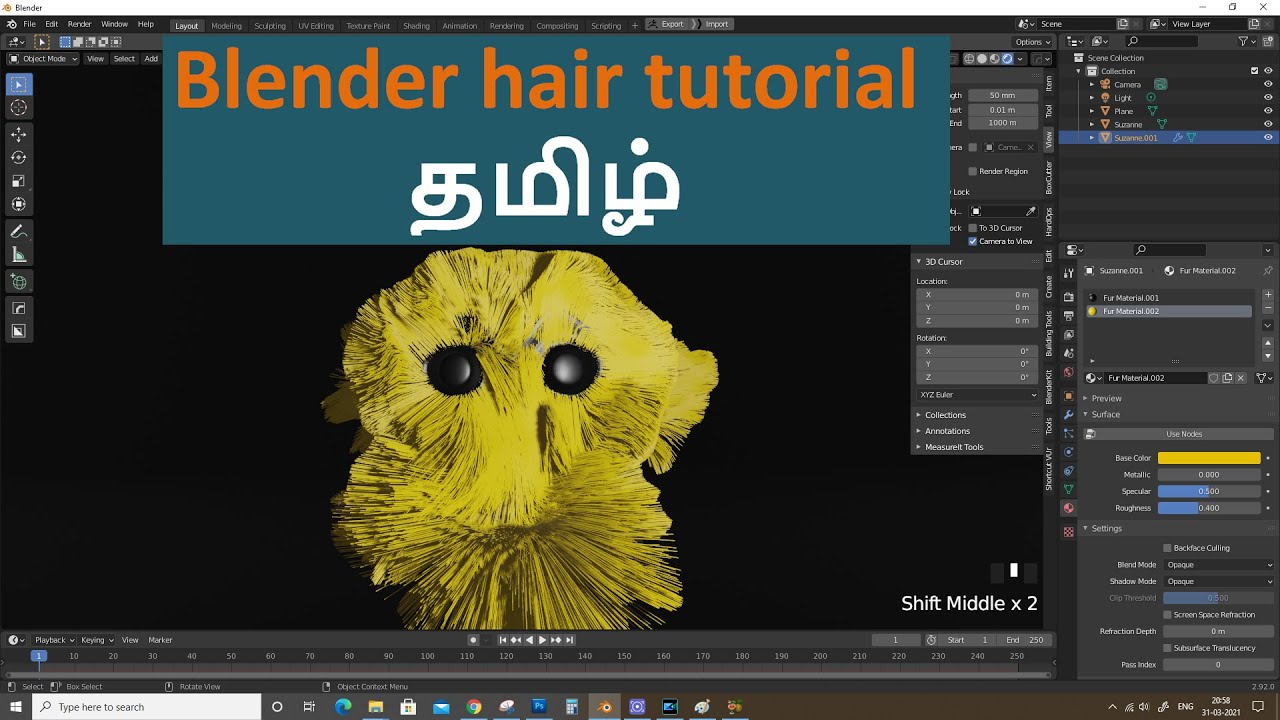1280x720 pixels.
Task: Enable Subsurface Translucency checkbox
Action: coord(1167,648)
